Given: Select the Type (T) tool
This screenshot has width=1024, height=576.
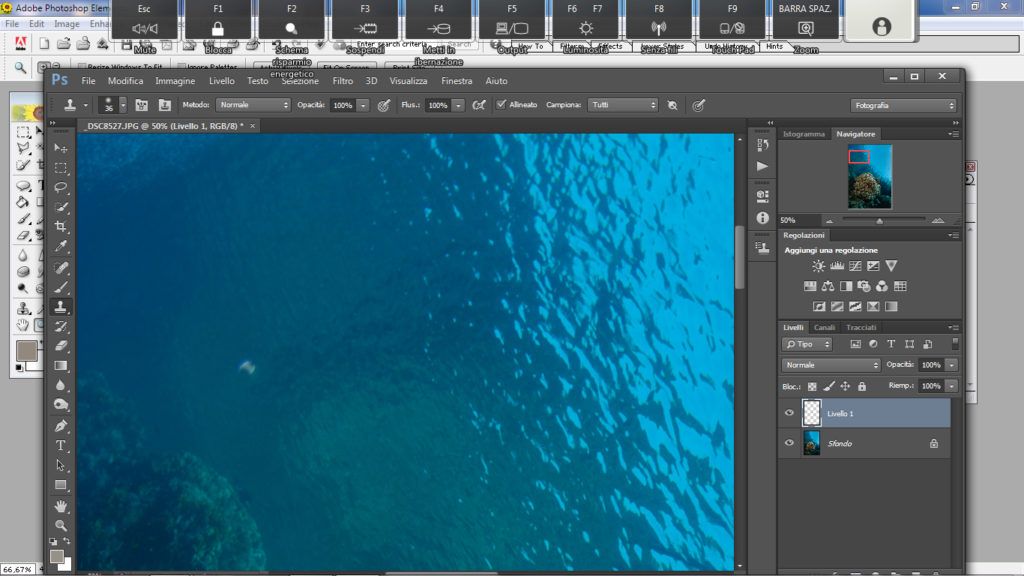Looking at the screenshot, I should point(61,445).
